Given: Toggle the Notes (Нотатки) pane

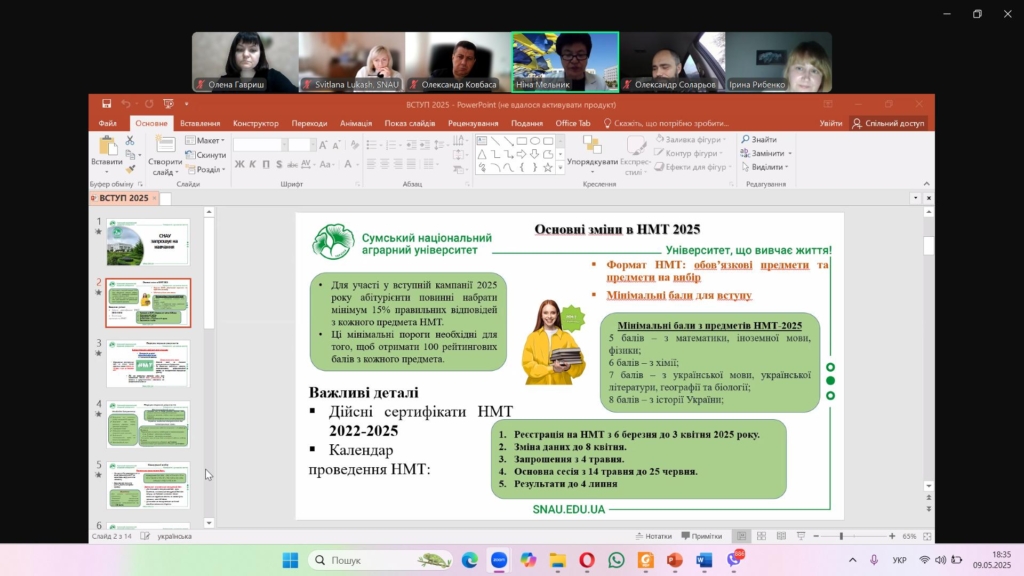Looking at the screenshot, I should 651,536.
